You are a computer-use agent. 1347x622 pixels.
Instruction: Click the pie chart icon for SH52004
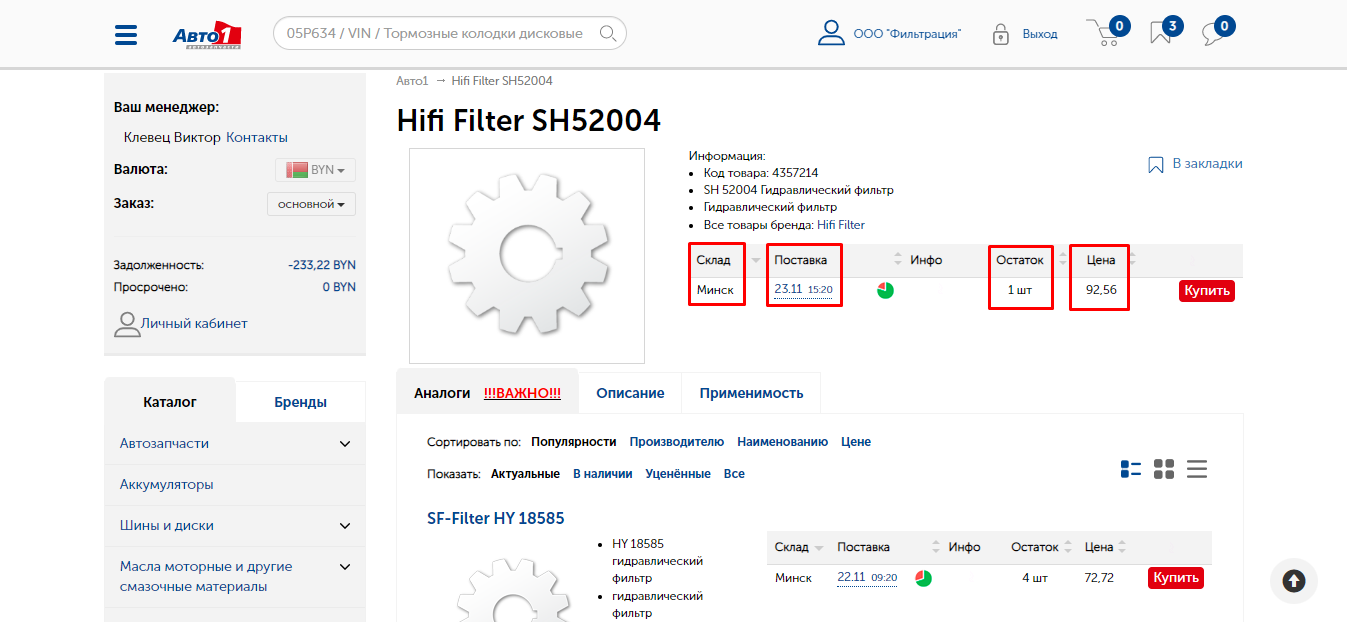click(x=885, y=290)
